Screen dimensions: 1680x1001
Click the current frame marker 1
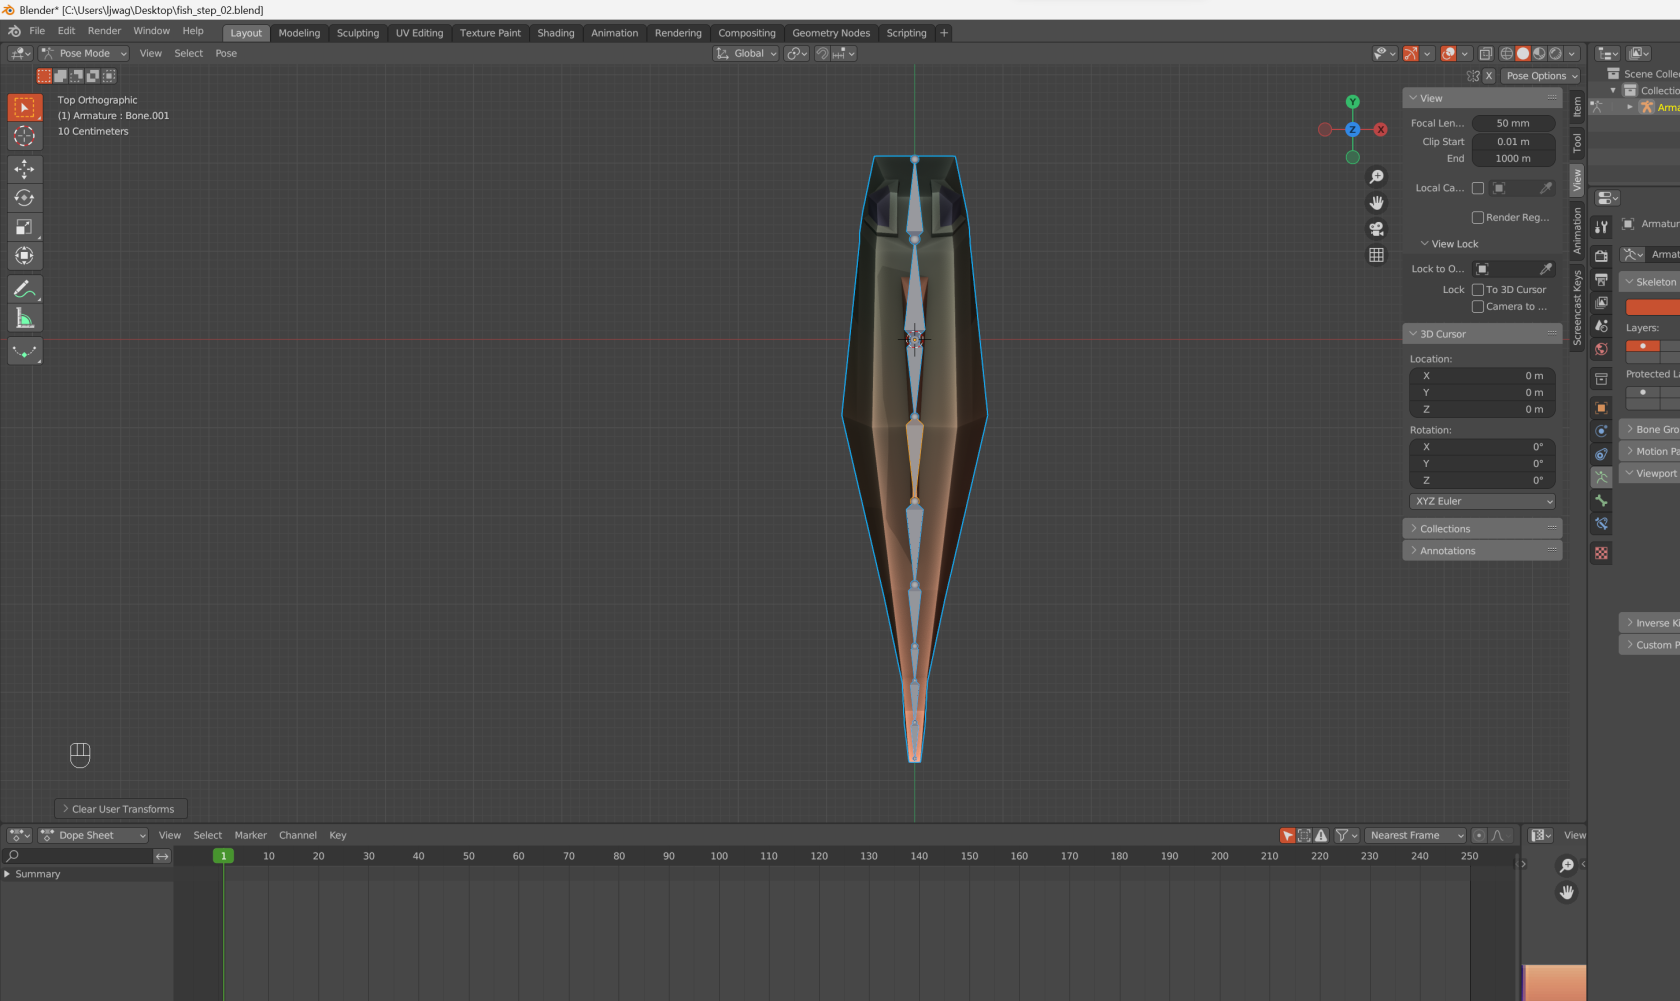click(223, 856)
